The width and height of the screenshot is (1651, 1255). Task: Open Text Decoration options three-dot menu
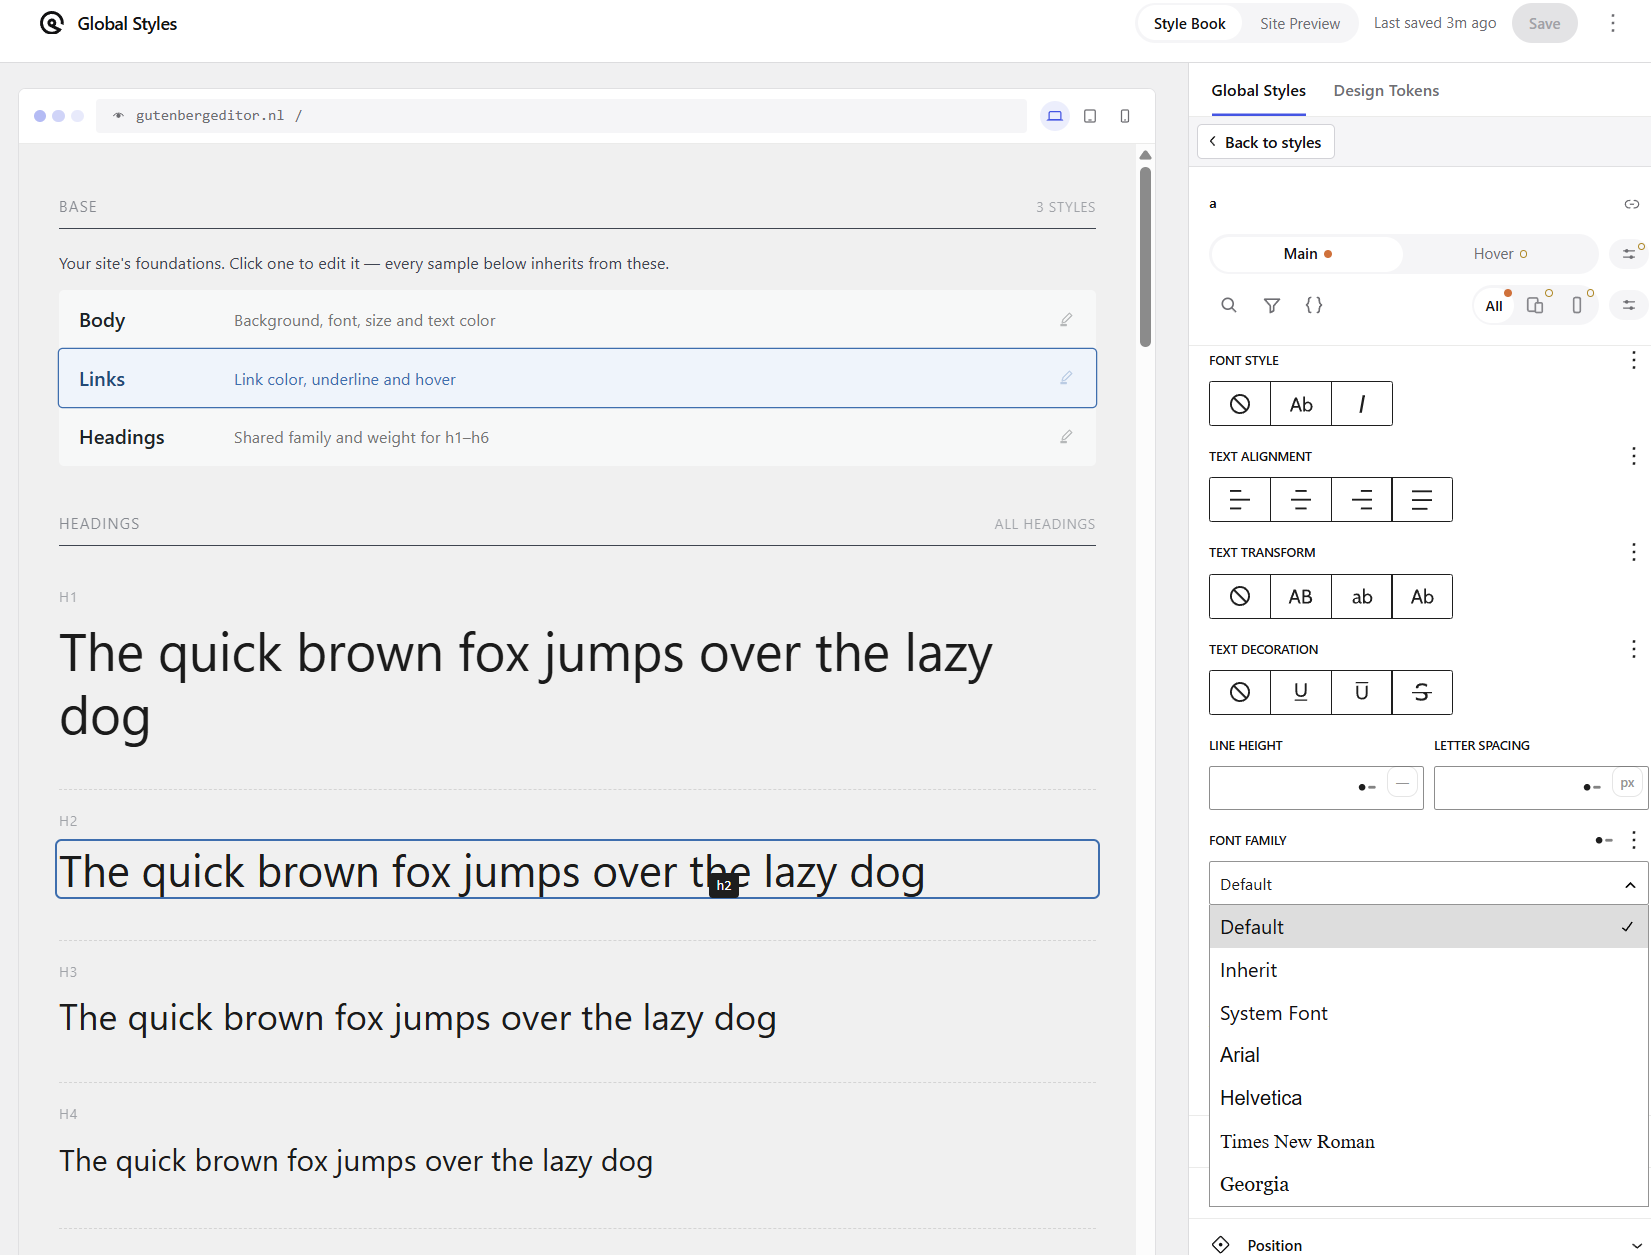[1634, 649]
